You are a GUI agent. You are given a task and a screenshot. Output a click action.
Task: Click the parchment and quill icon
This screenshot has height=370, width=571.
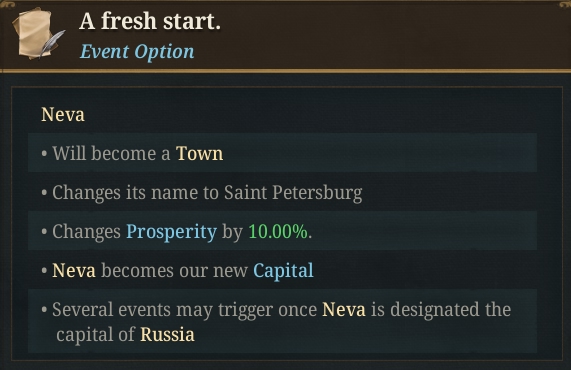pos(38,35)
